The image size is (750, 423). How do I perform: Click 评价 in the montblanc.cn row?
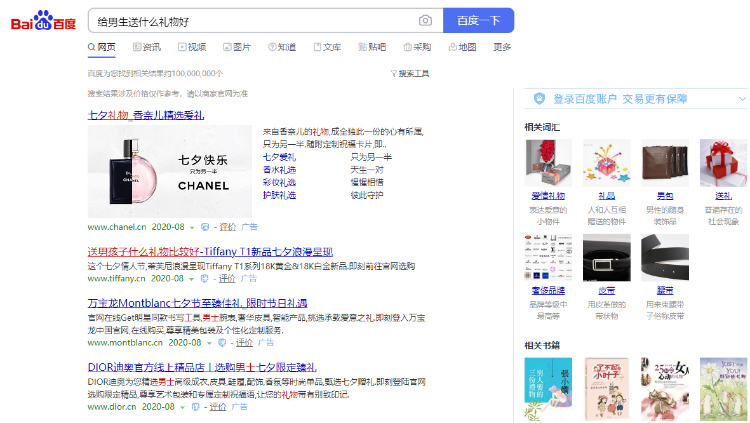pos(244,343)
